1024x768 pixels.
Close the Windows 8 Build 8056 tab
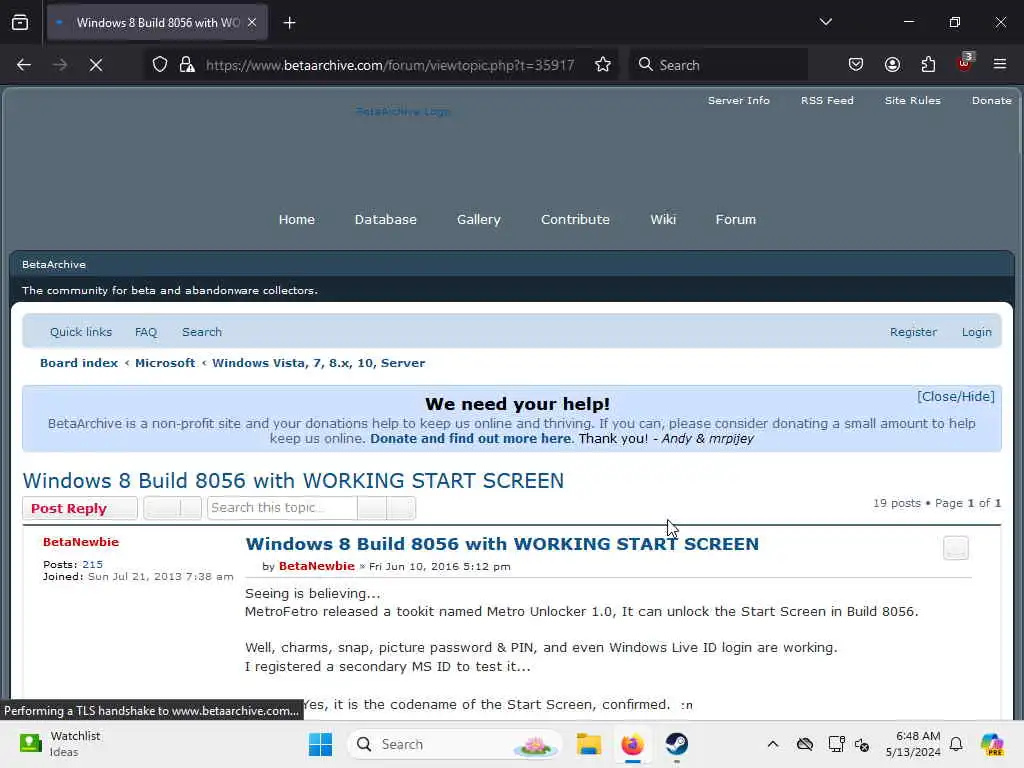[252, 22]
